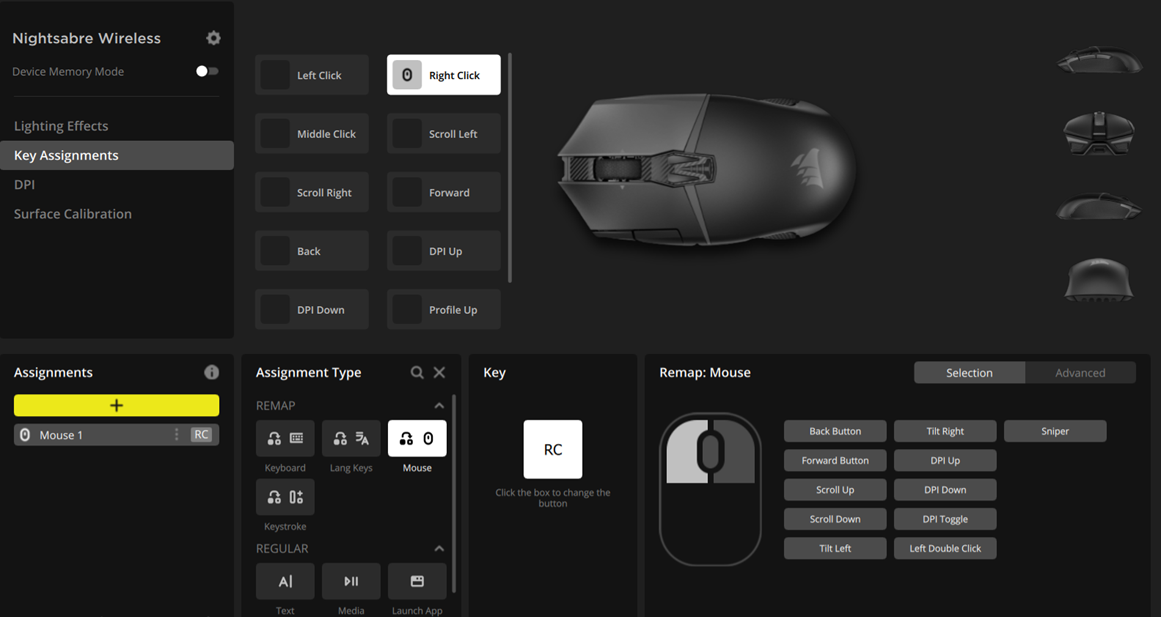Choose Lang Keys remap type icon
The image size is (1161, 617).
point(351,438)
